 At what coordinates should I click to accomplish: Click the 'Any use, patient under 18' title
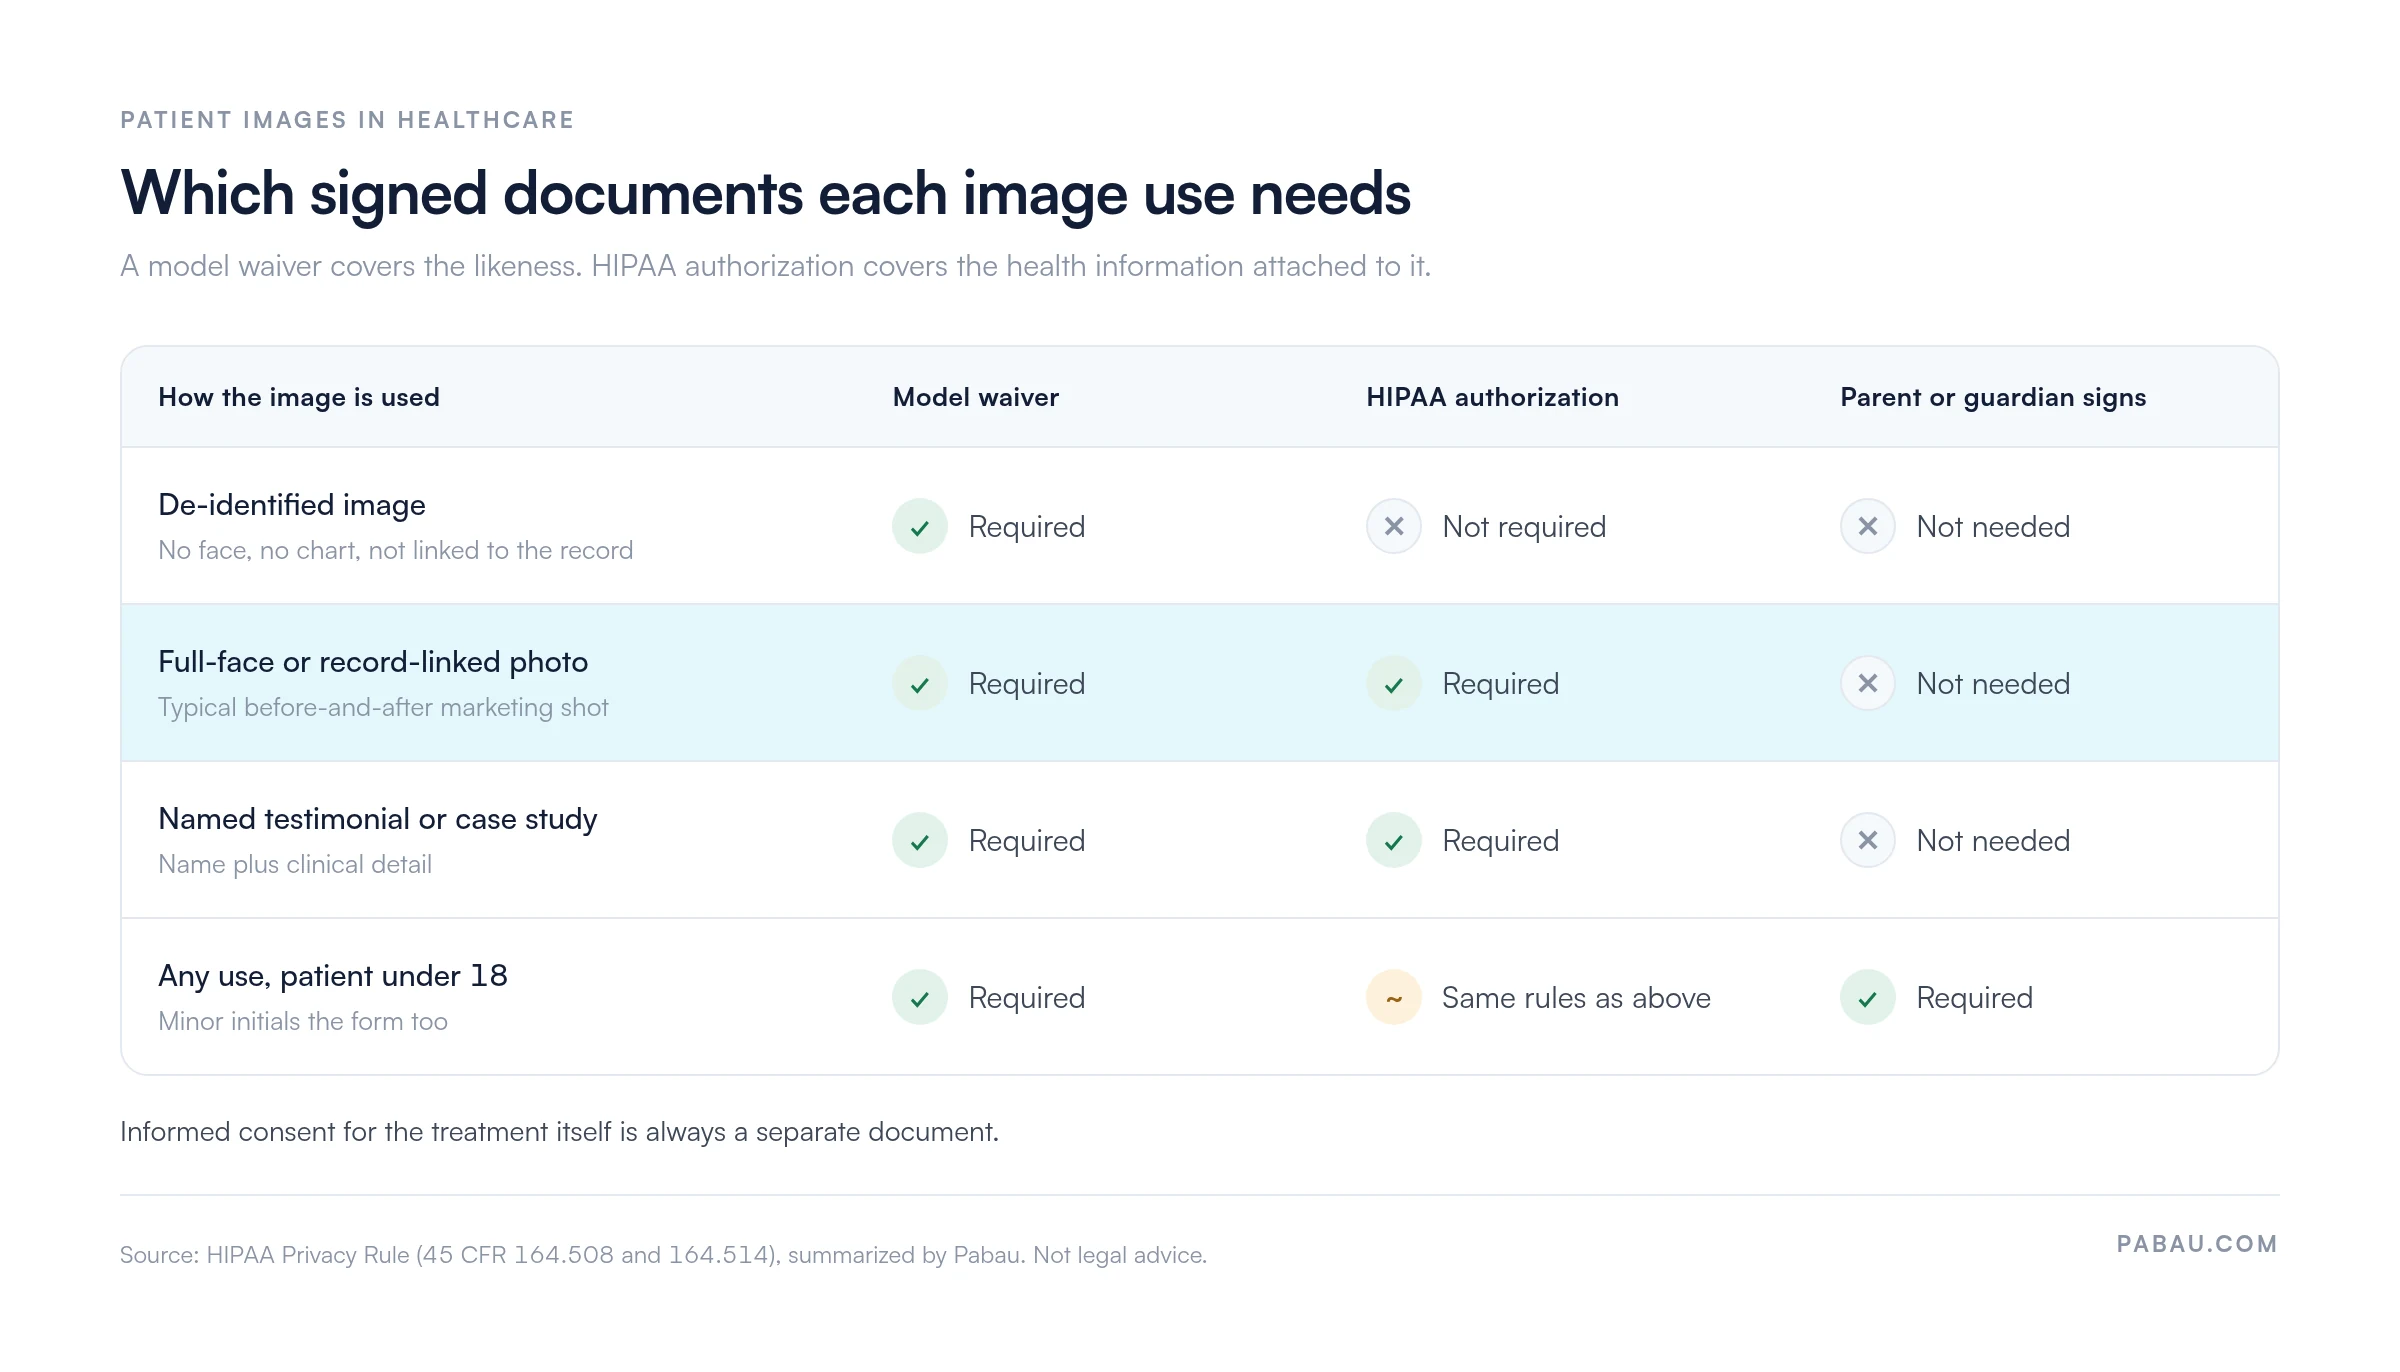click(x=333, y=976)
